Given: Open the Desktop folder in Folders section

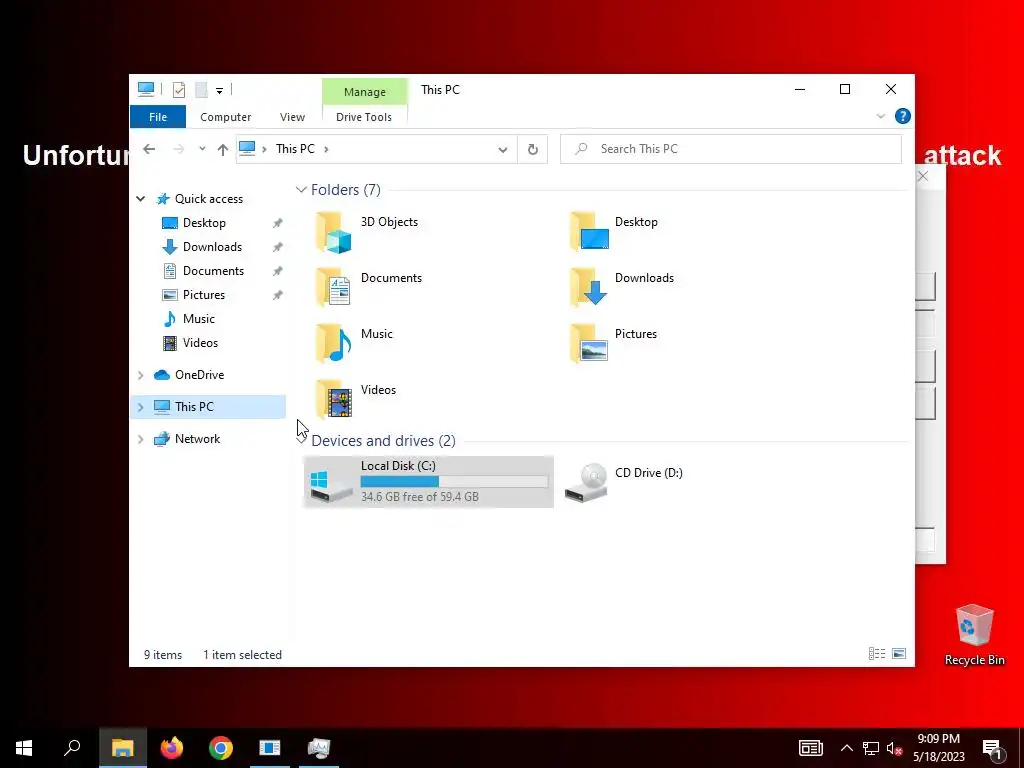Looking at the screenshot, I should pyautogui.click(x=588, y=232).
